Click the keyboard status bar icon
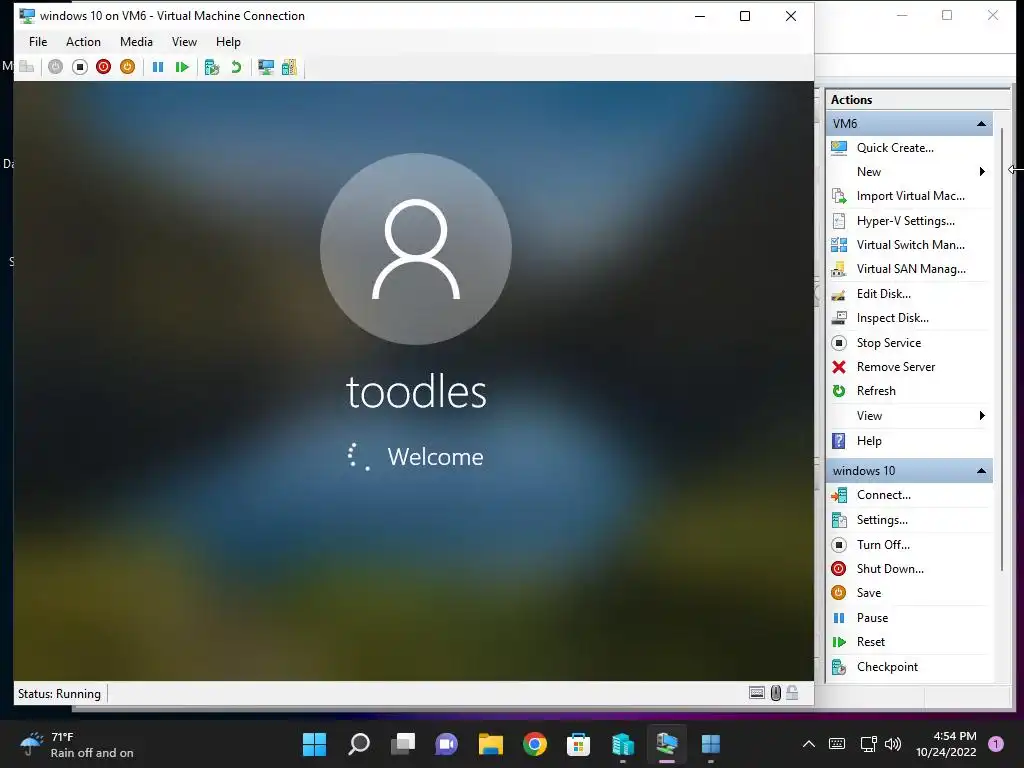Image resolution: width=1024 pixels, height=768 pixels. click(756, 693)
